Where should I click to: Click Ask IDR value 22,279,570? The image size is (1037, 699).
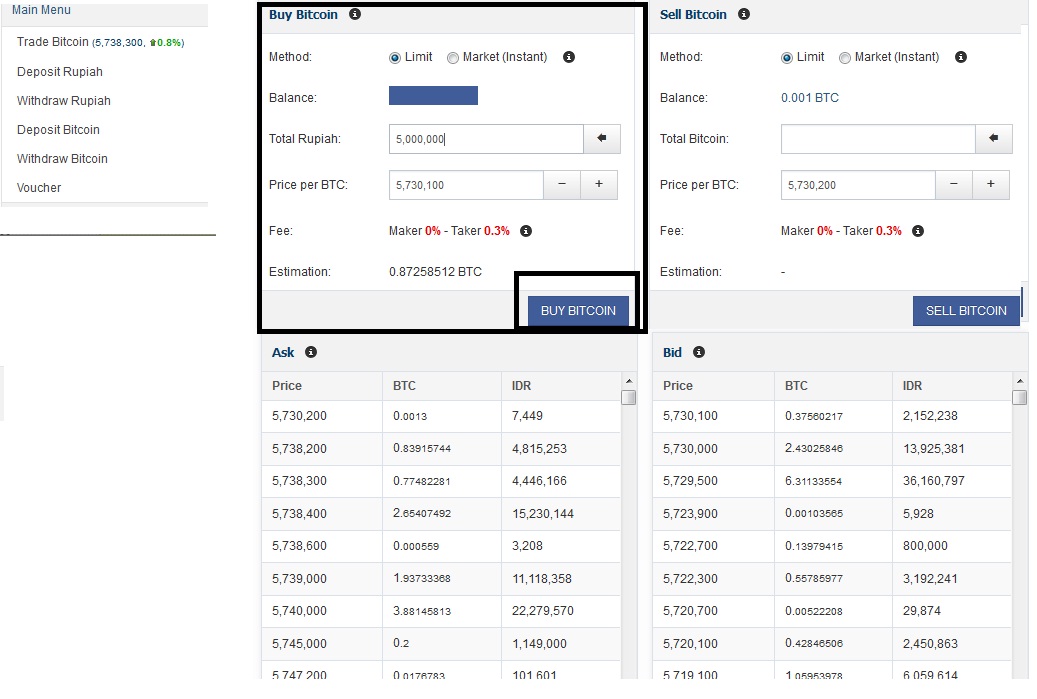pyautogui.click(x=542, y=610)
